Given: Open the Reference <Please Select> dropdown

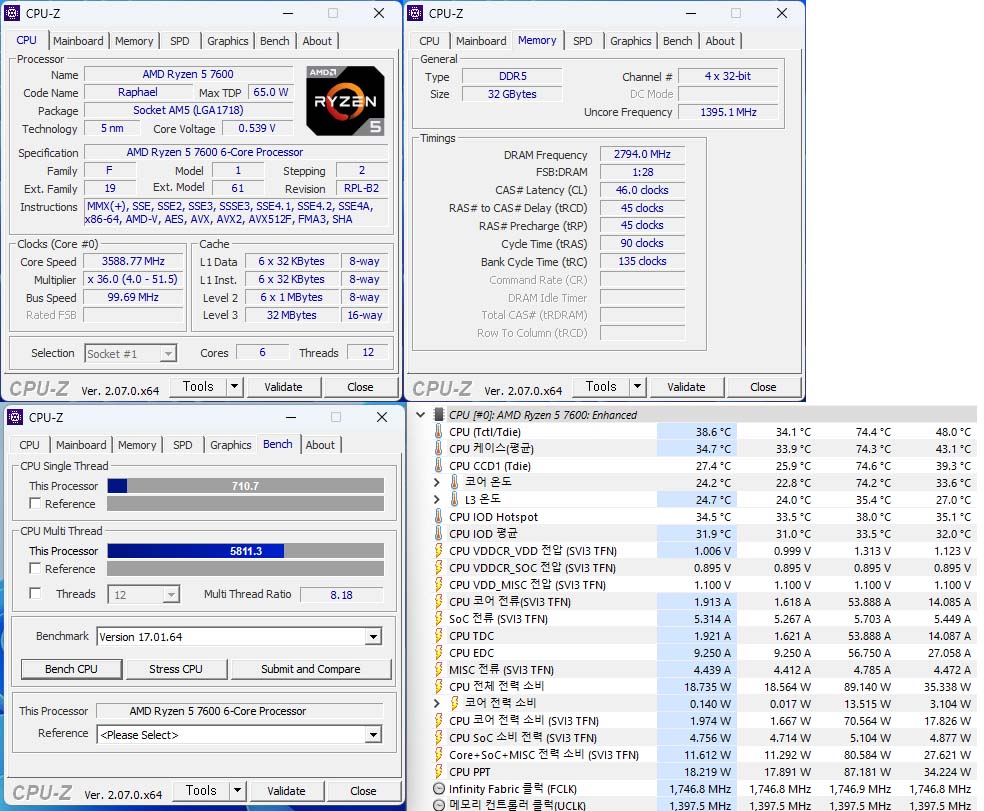Looking at the screenshot, I should [373, 735].
